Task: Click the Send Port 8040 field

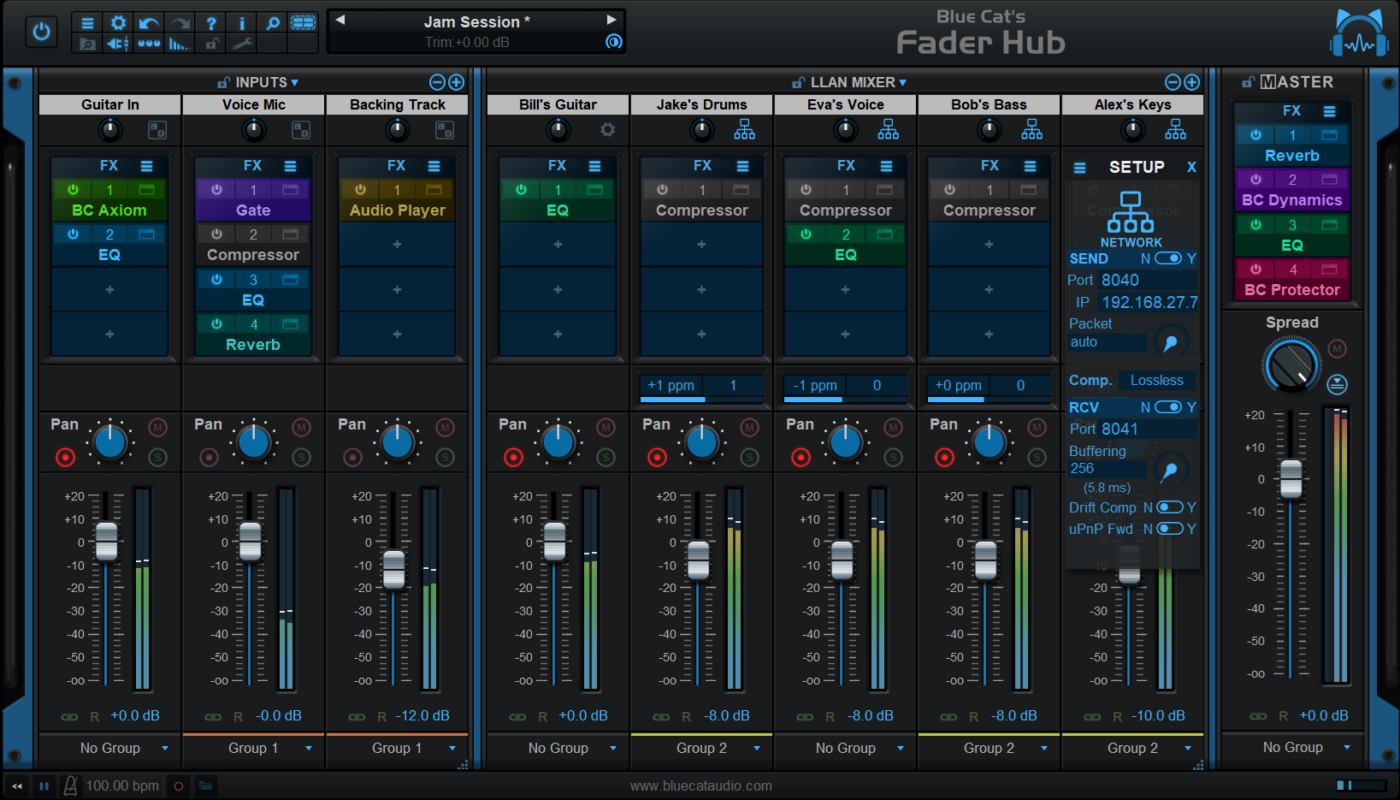Action: tap(1147, 281)
